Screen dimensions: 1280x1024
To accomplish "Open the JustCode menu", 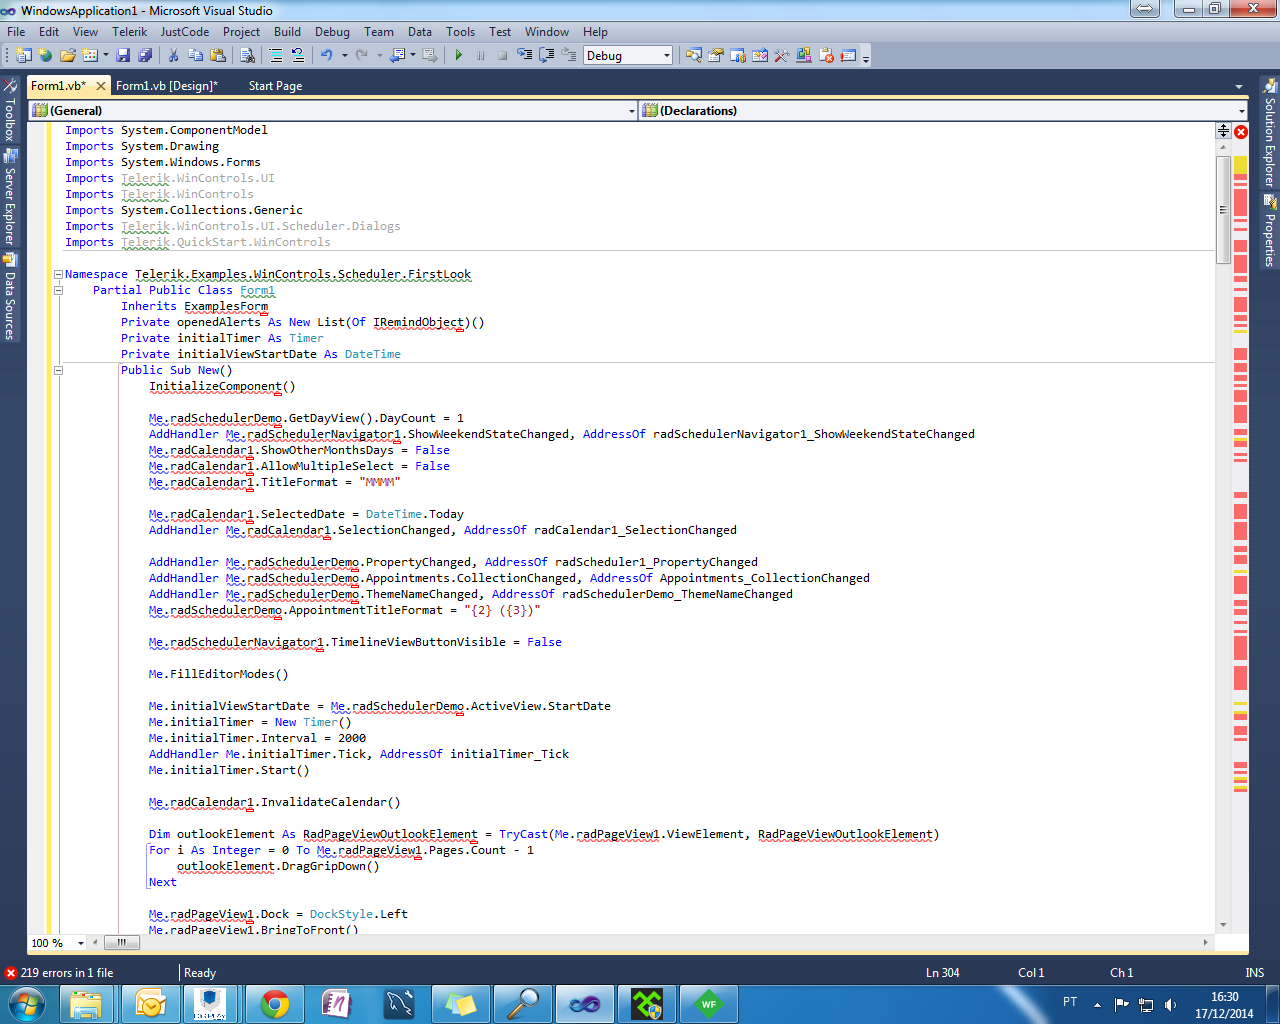I will coord(185,32).
